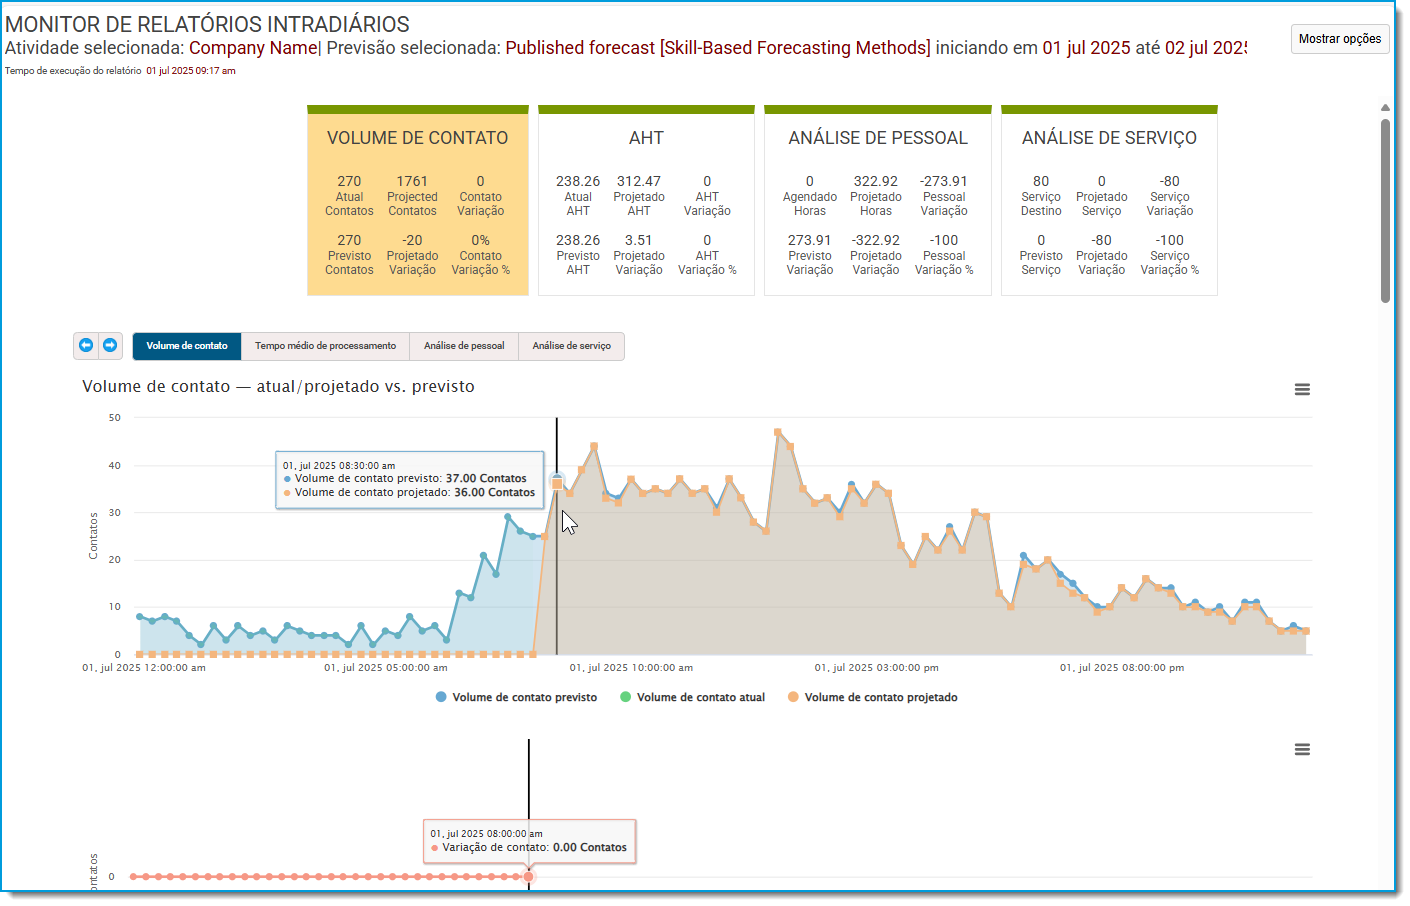
Task: Toggle the 'Volume de contato previsto' legend series
Action: click(x=516, y=698)
